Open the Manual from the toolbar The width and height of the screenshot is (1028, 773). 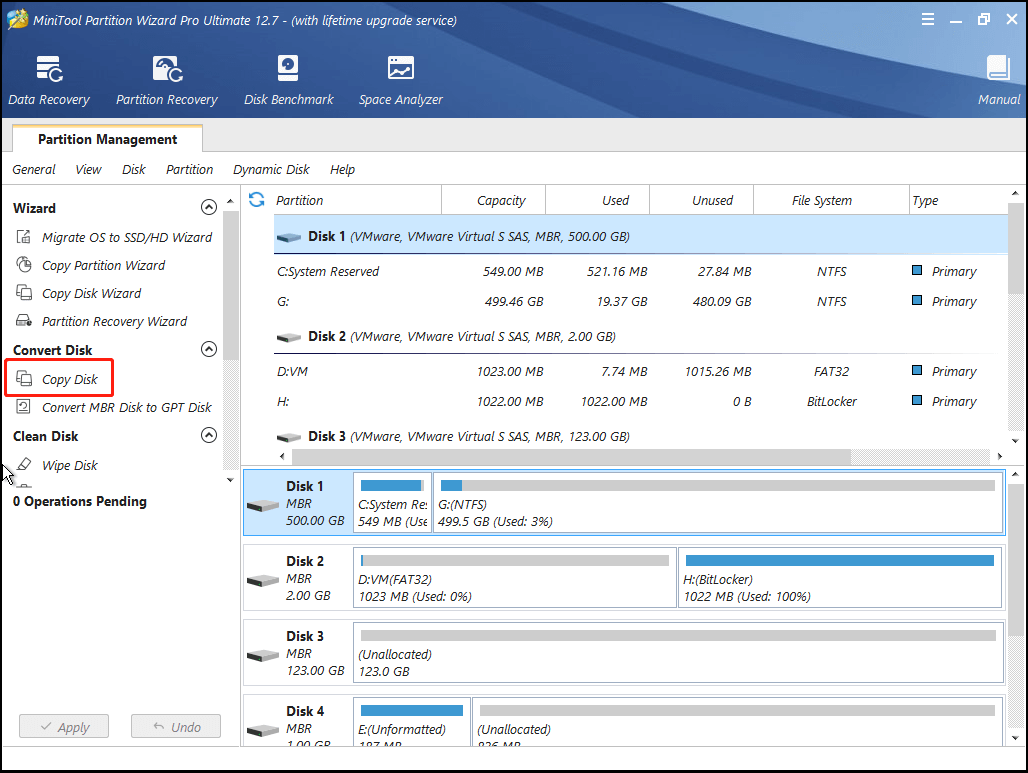[997, 80]
